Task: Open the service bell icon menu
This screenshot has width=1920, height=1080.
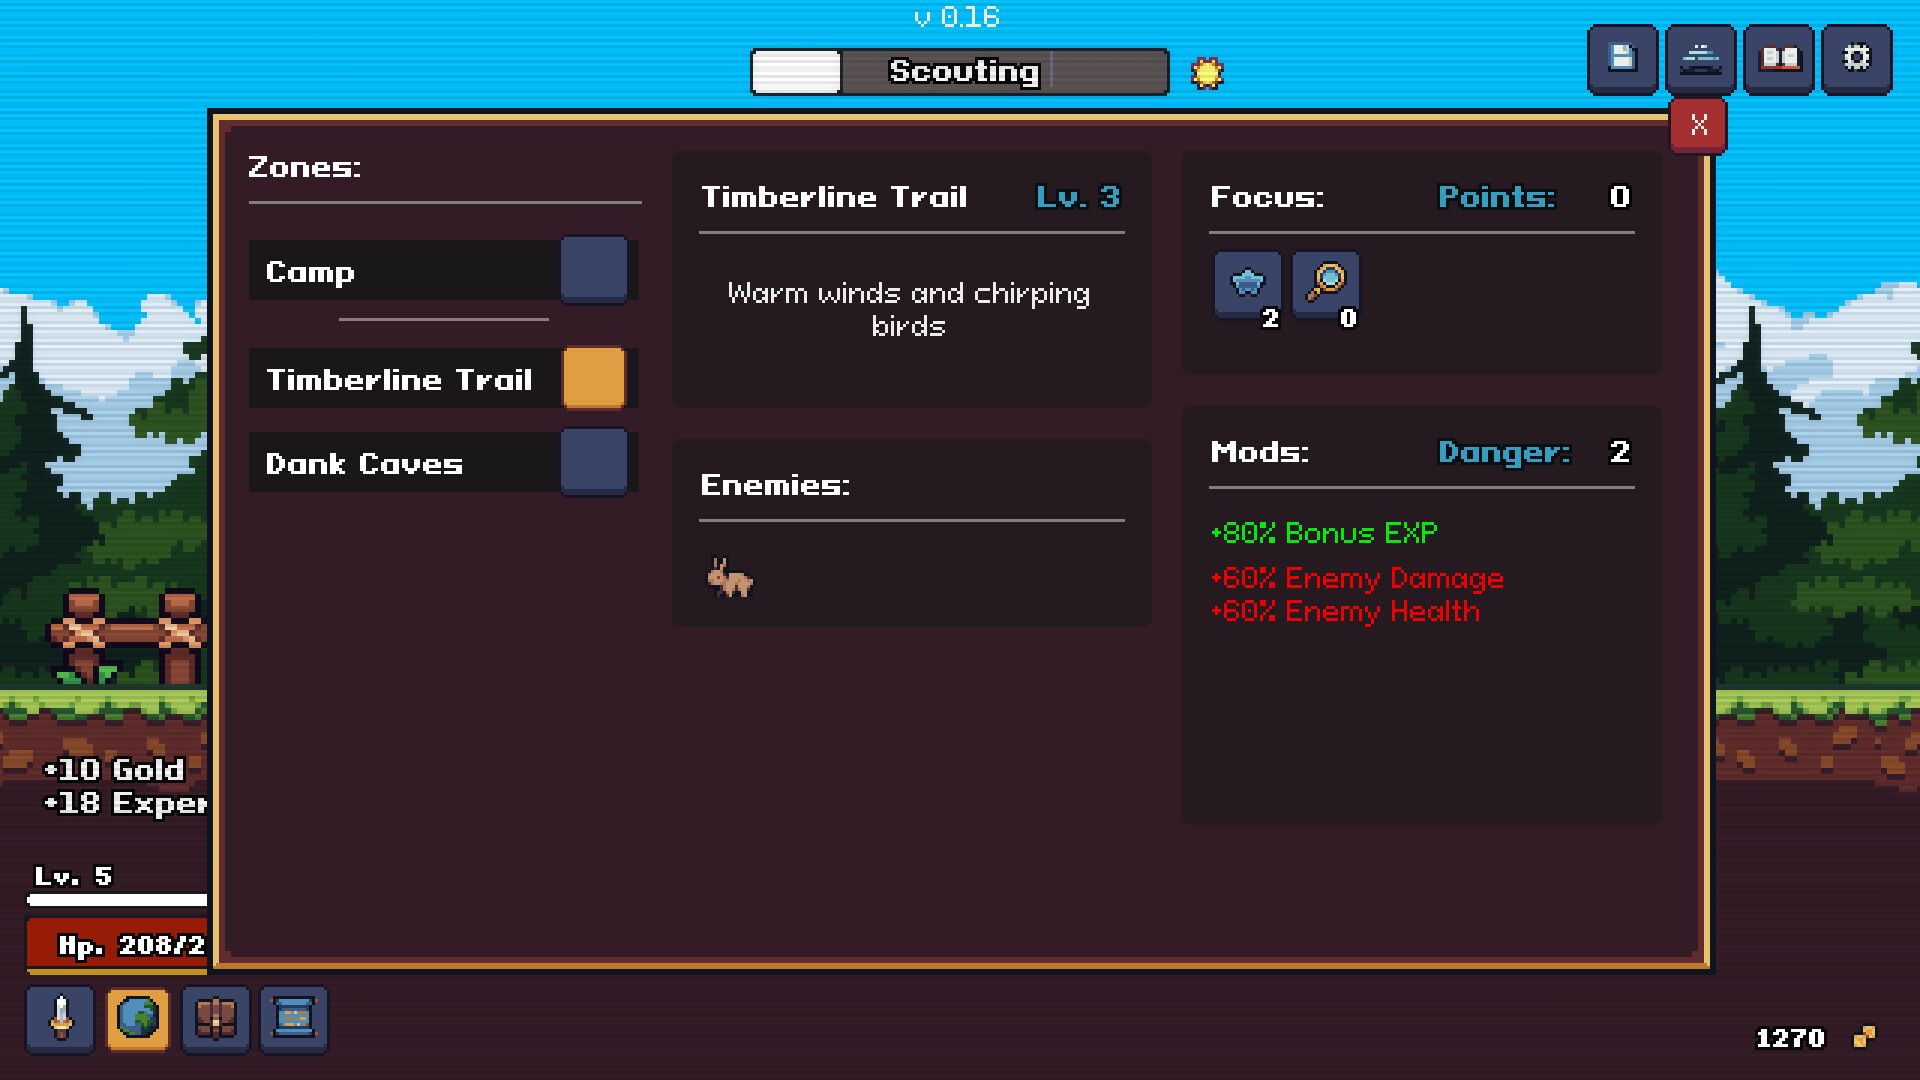Action: coord(1700,59)
